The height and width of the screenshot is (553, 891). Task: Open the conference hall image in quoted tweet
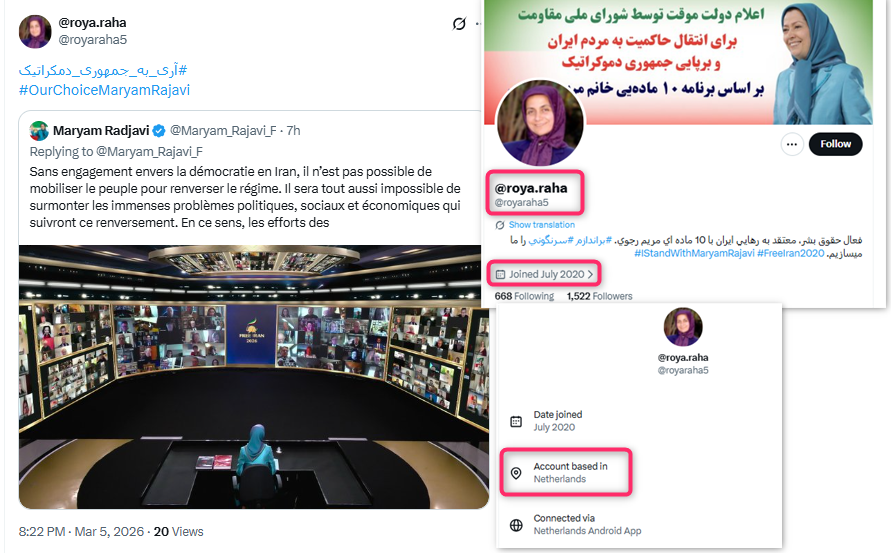point(253,377)
